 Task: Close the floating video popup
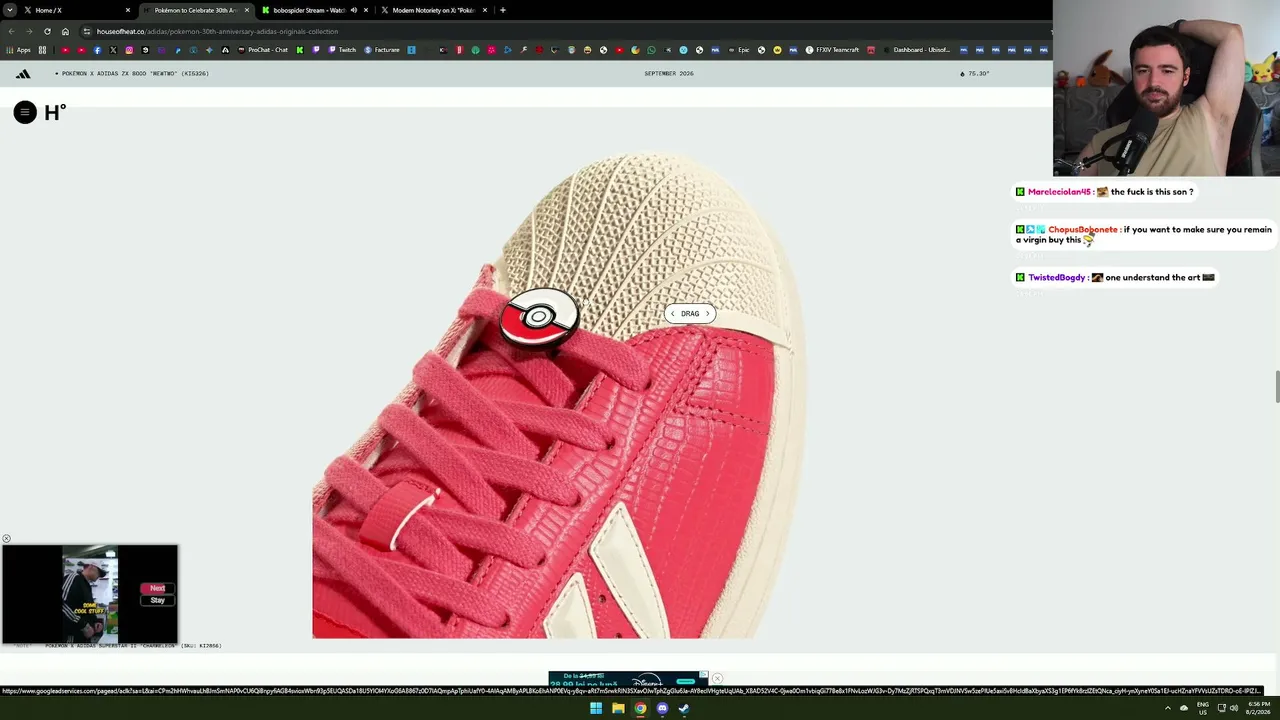[6, 539]
